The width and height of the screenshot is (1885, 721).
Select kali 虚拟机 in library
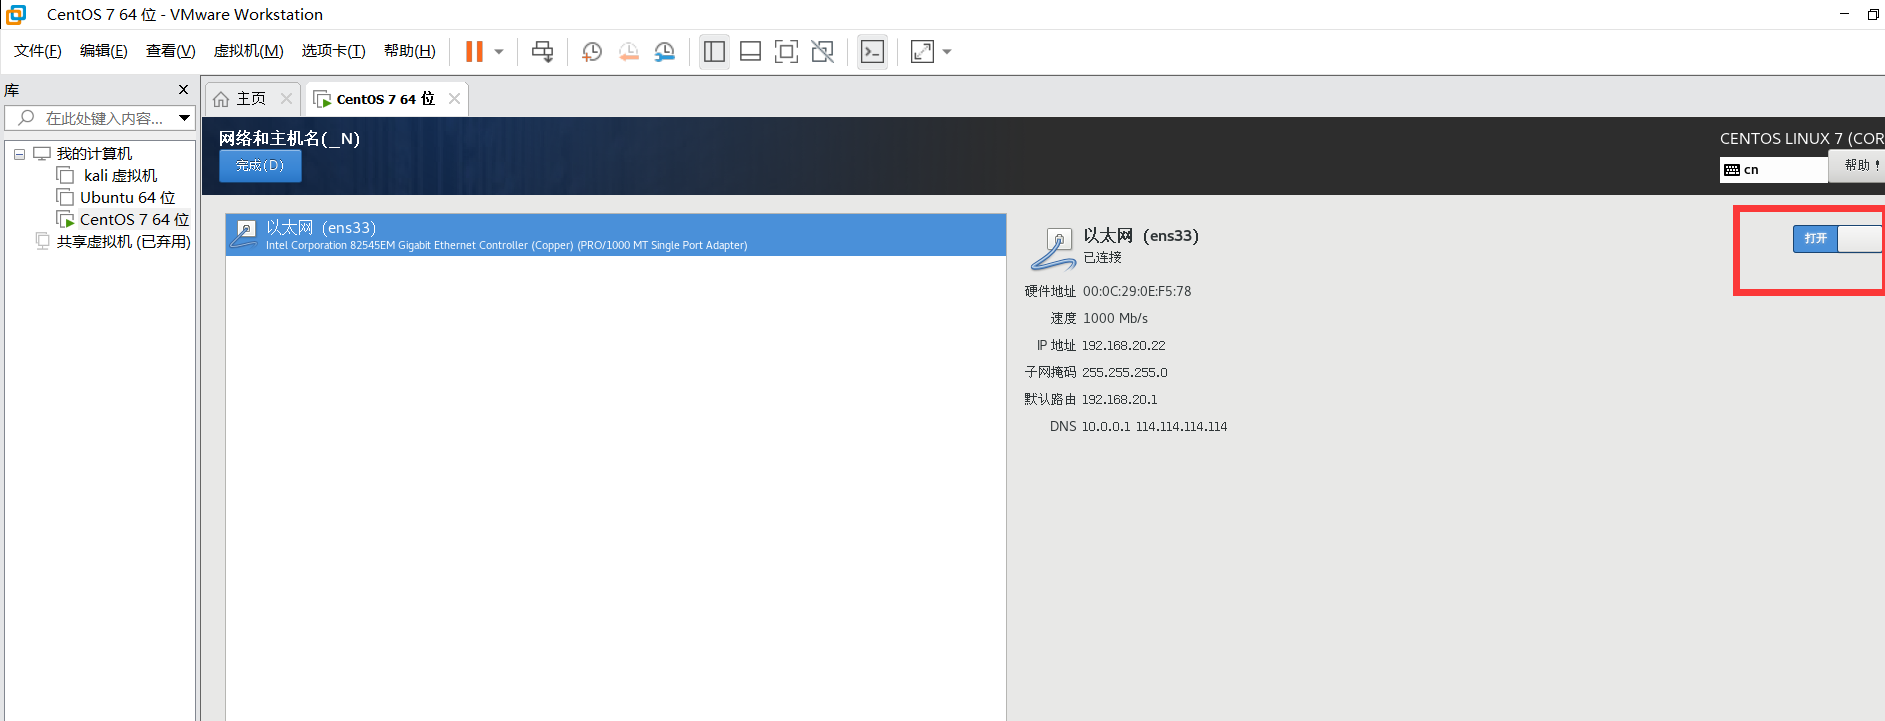(x=120, y=176)
